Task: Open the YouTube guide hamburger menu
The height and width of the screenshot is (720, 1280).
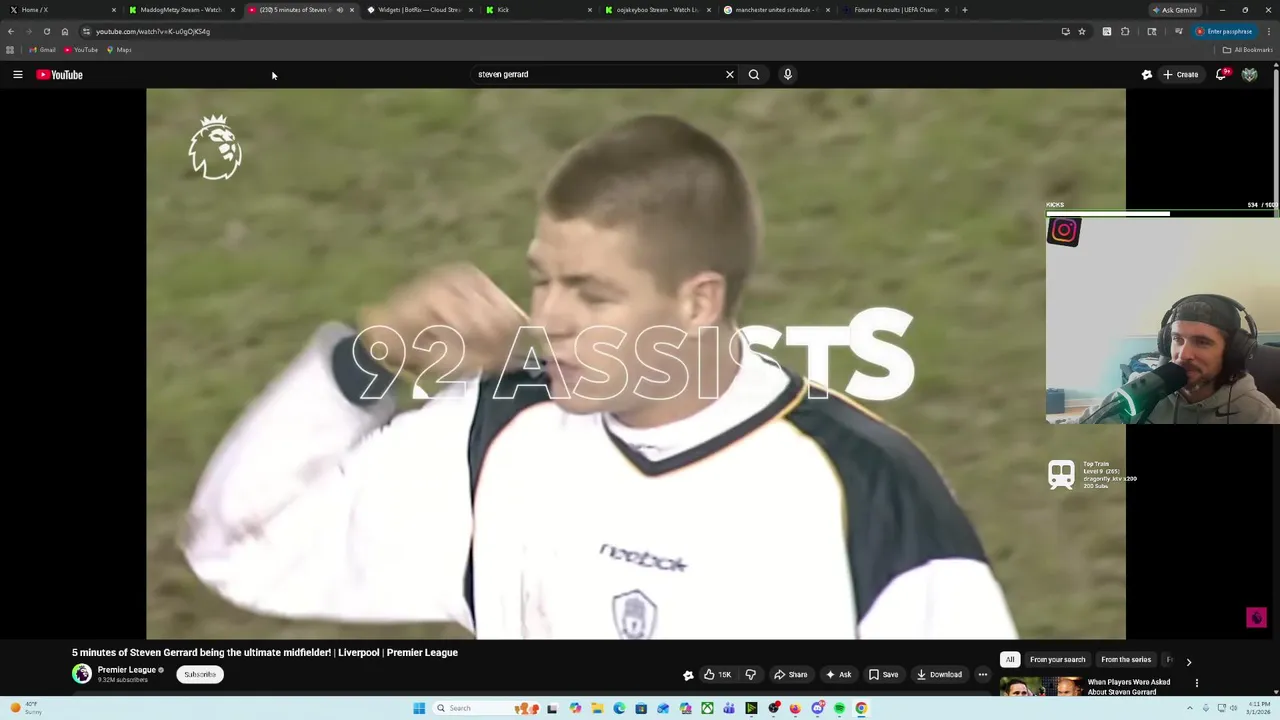Action: pos(17,74)
